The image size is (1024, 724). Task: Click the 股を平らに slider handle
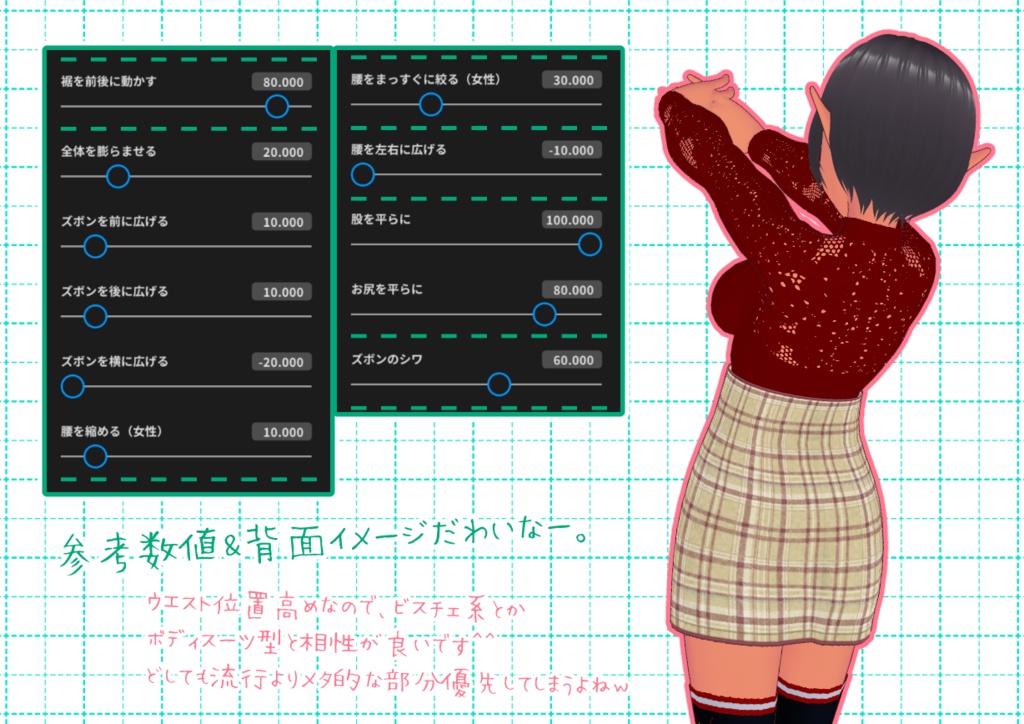[x=590, y=244]
